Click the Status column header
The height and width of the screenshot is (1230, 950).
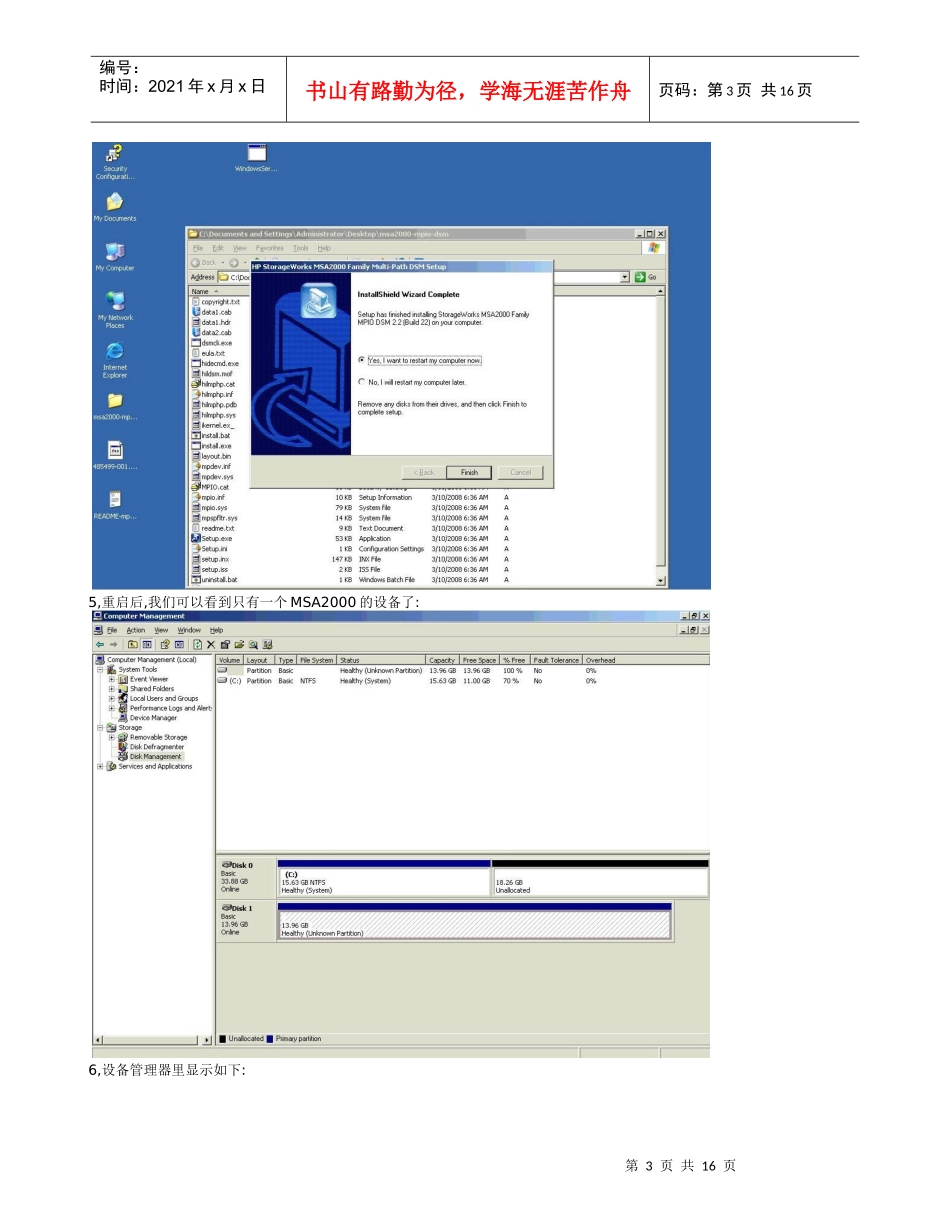[x=381, y=660]
